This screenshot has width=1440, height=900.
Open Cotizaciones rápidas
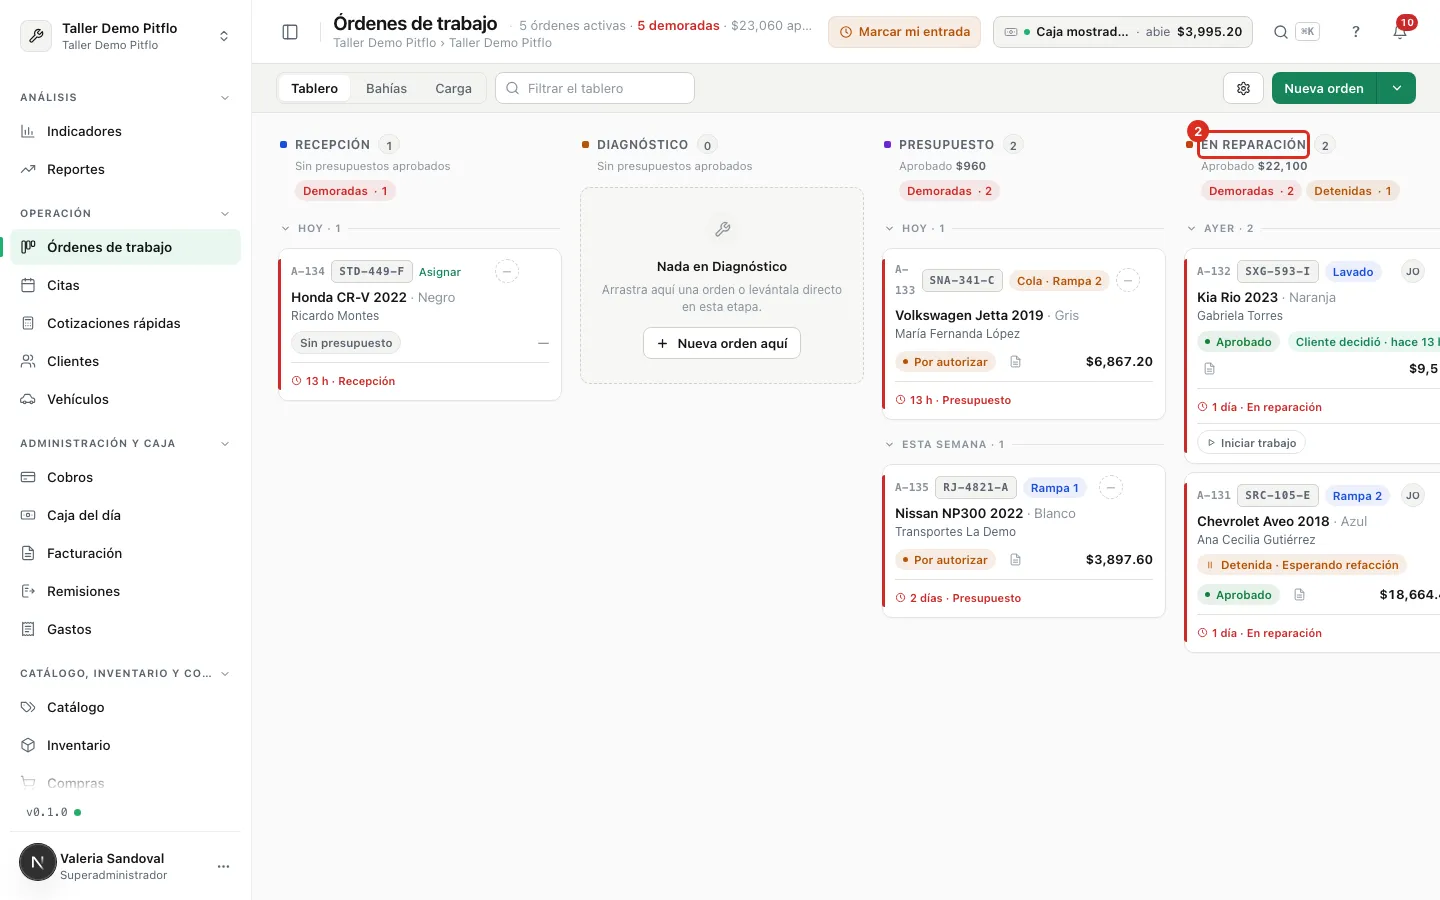[x=125, y=323]
